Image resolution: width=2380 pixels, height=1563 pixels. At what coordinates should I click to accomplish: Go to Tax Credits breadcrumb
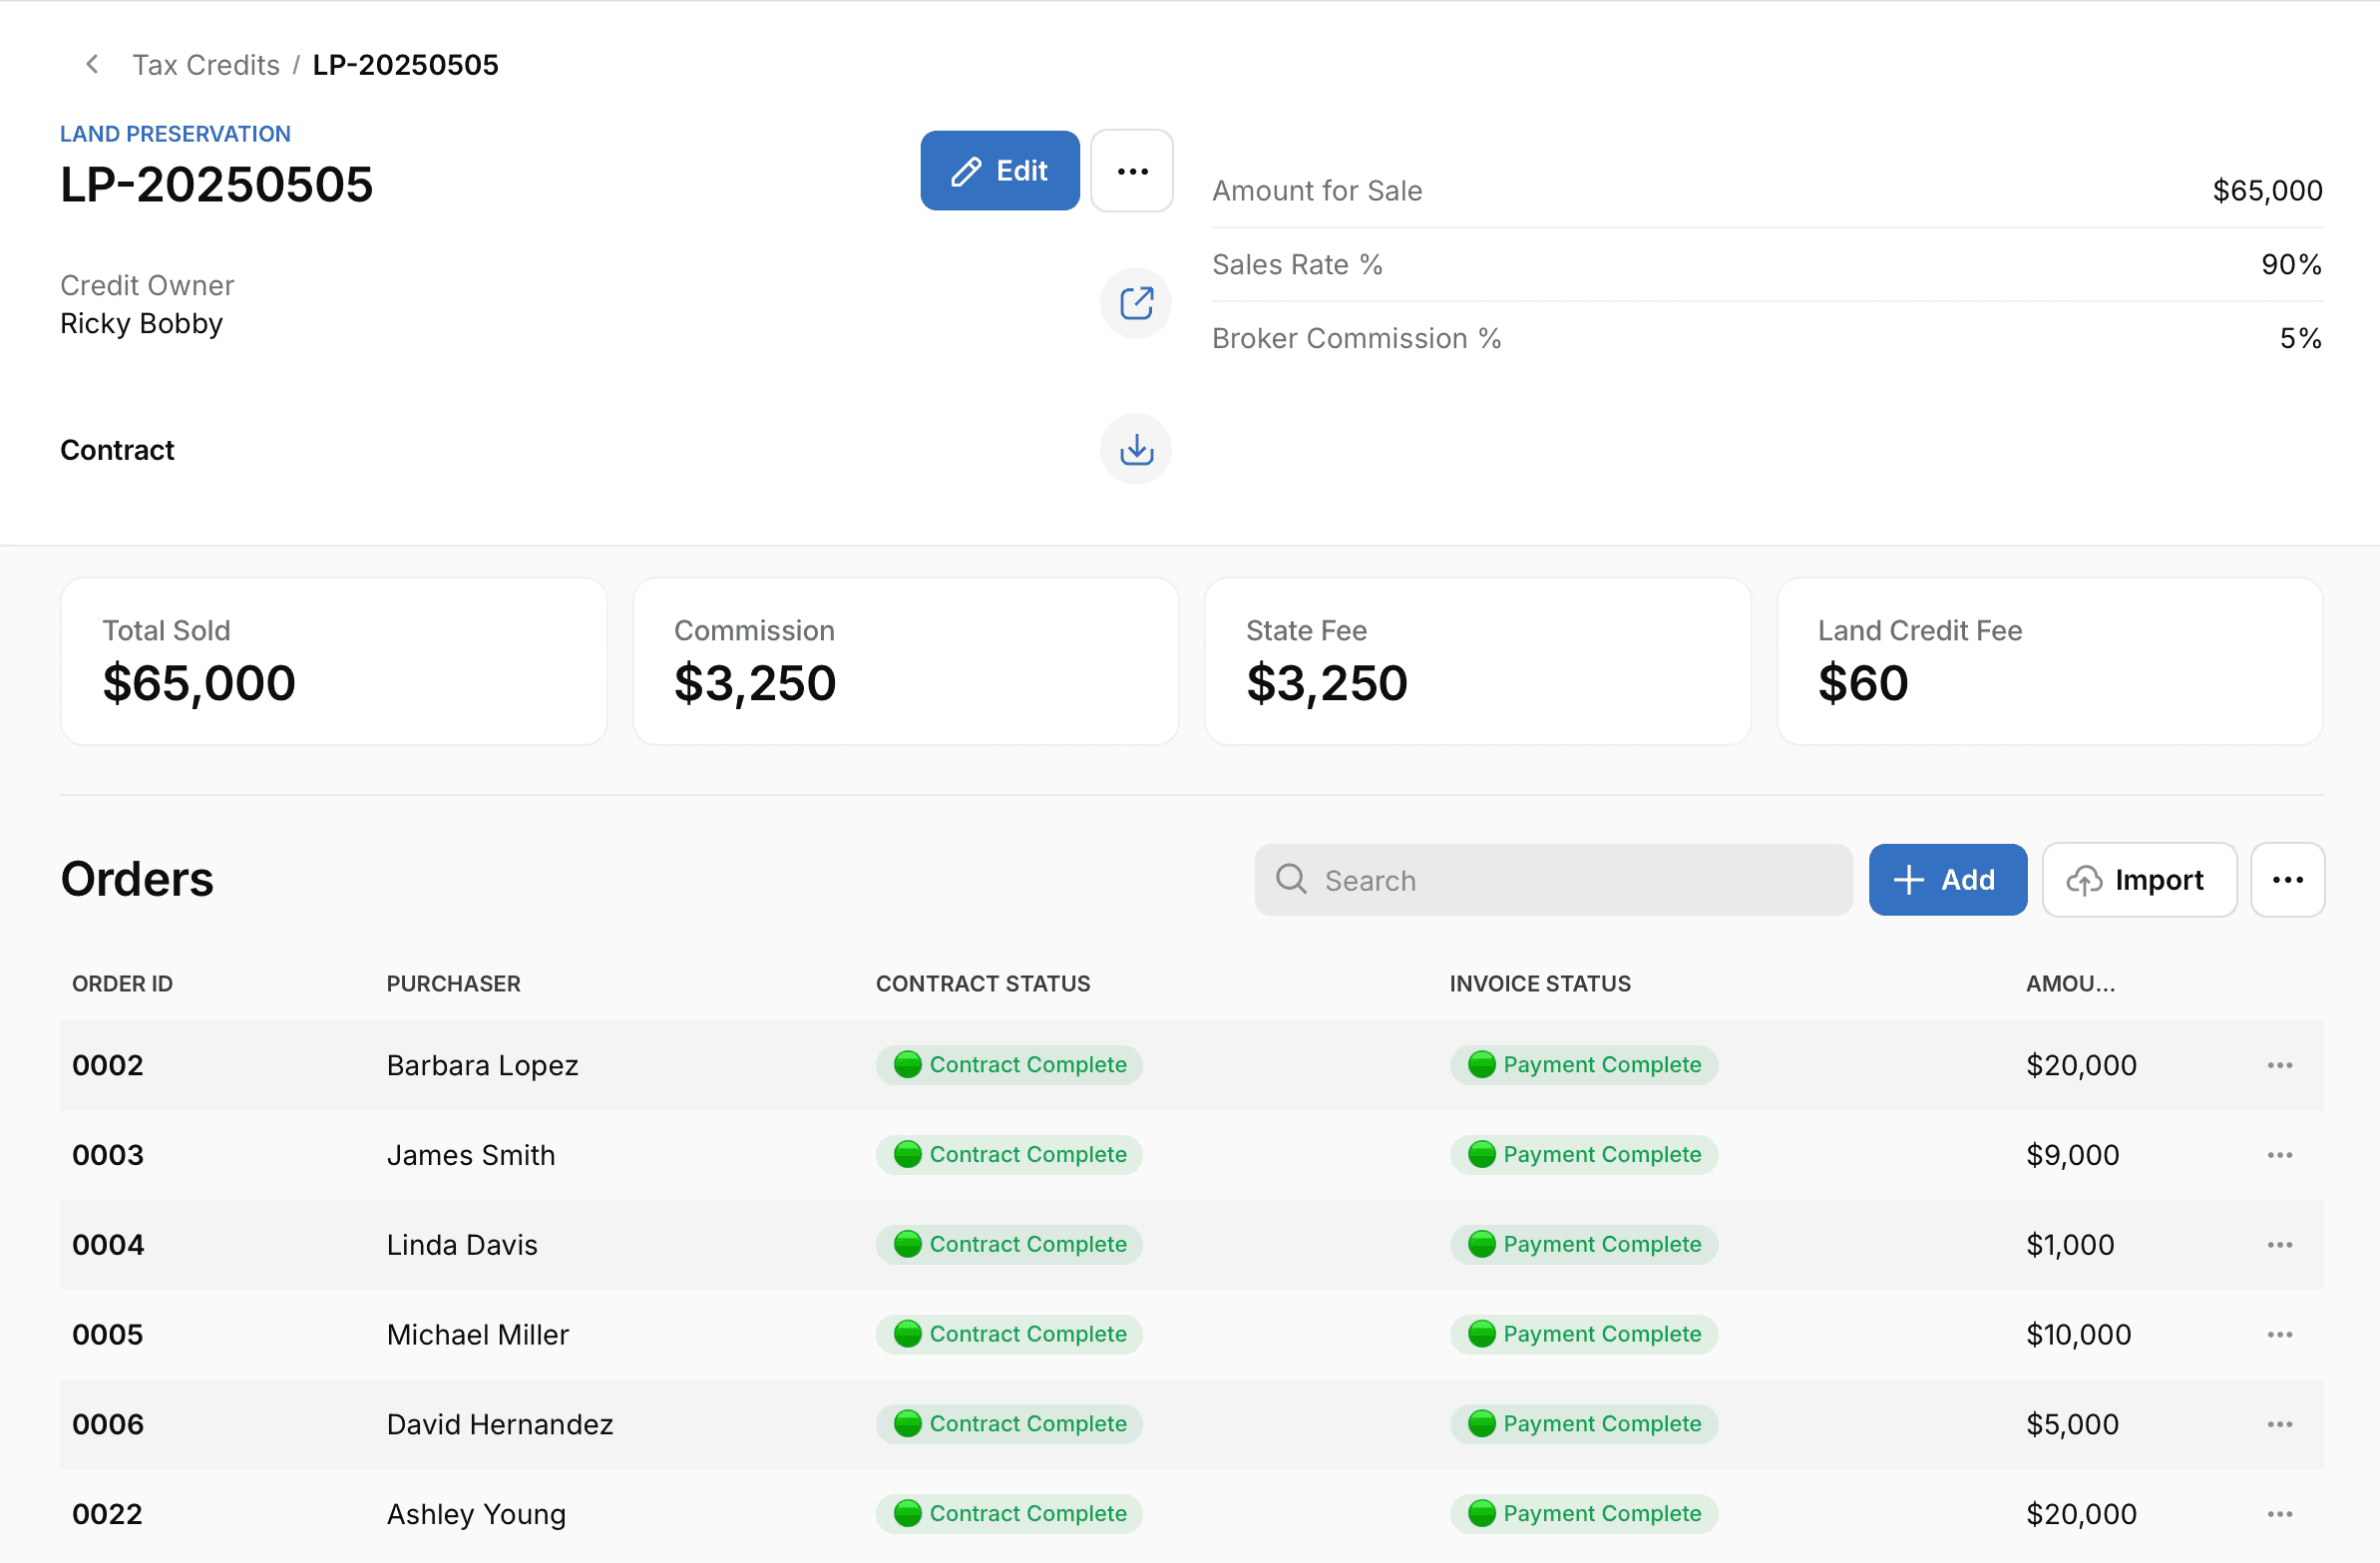(206, 65)
